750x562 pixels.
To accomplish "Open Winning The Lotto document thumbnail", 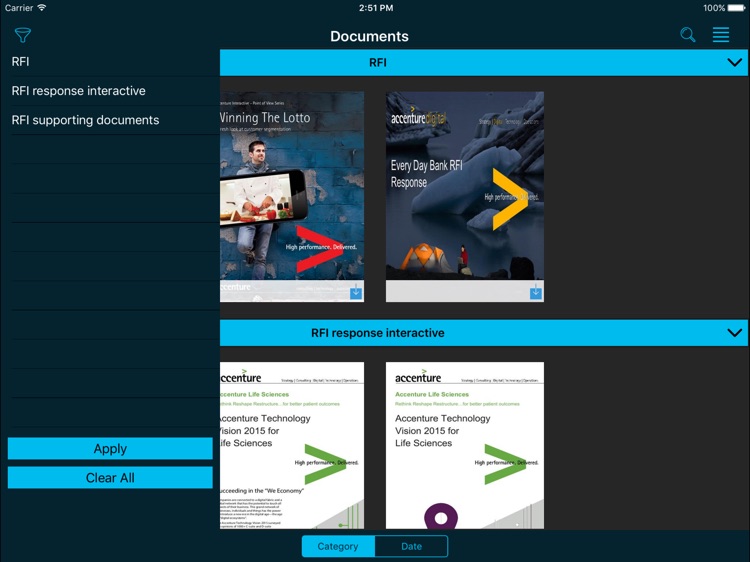I will (292, 197).
